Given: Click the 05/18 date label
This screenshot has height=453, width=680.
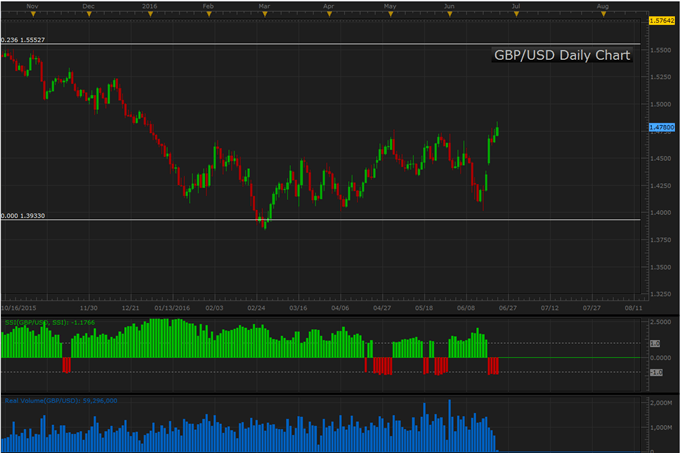Looking at the screenshot, I should (x=424, y=308).
